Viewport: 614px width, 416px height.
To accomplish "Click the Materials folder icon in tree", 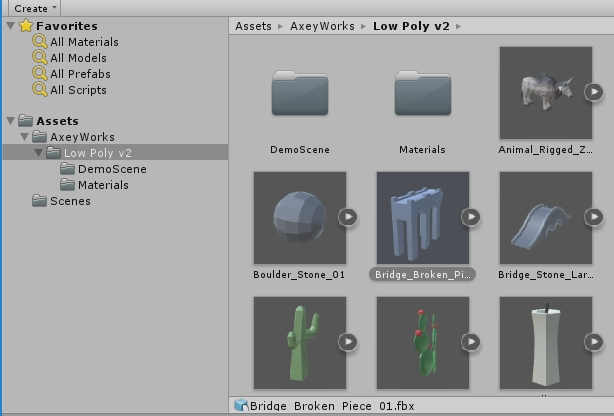I will [67, 185].
